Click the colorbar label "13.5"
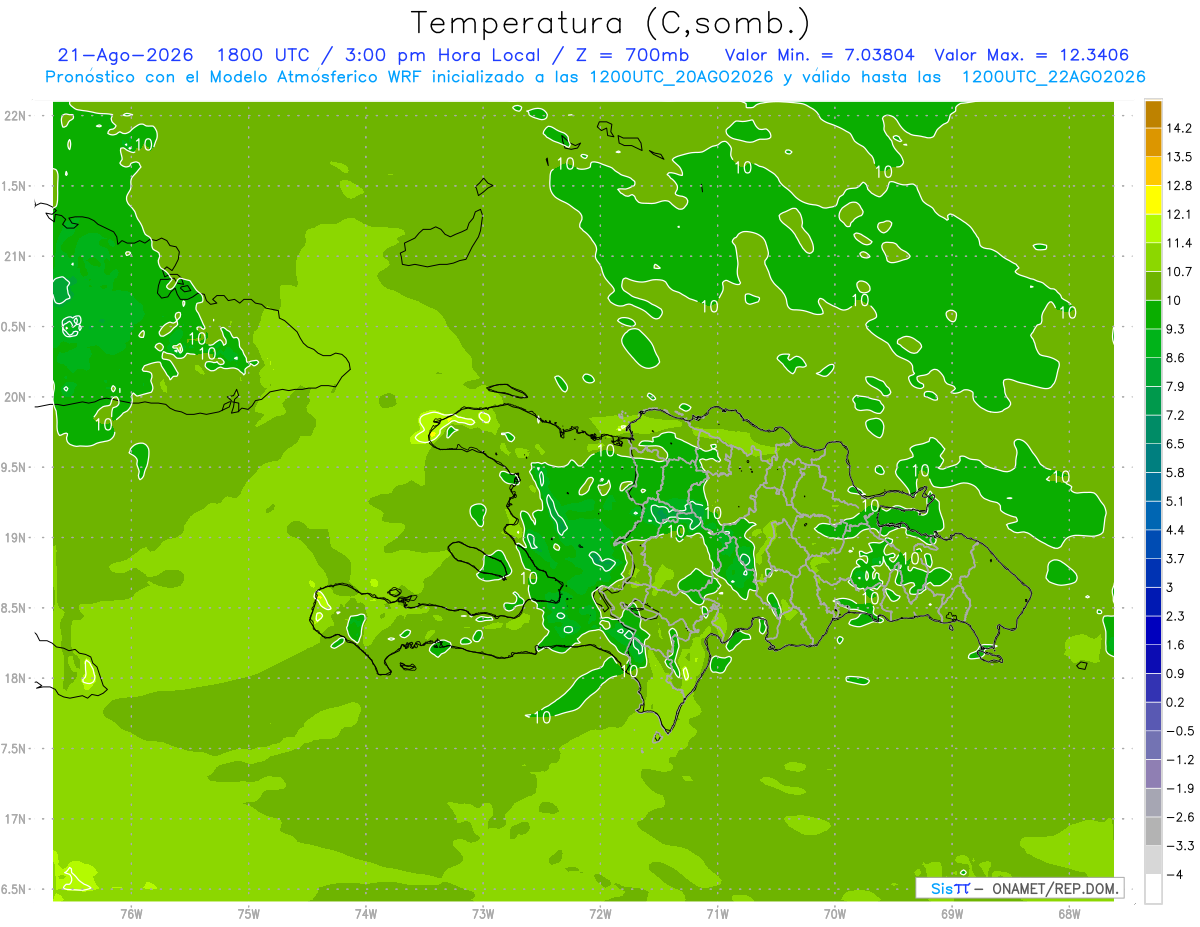1200x927 pixels. pos(1179,157)
